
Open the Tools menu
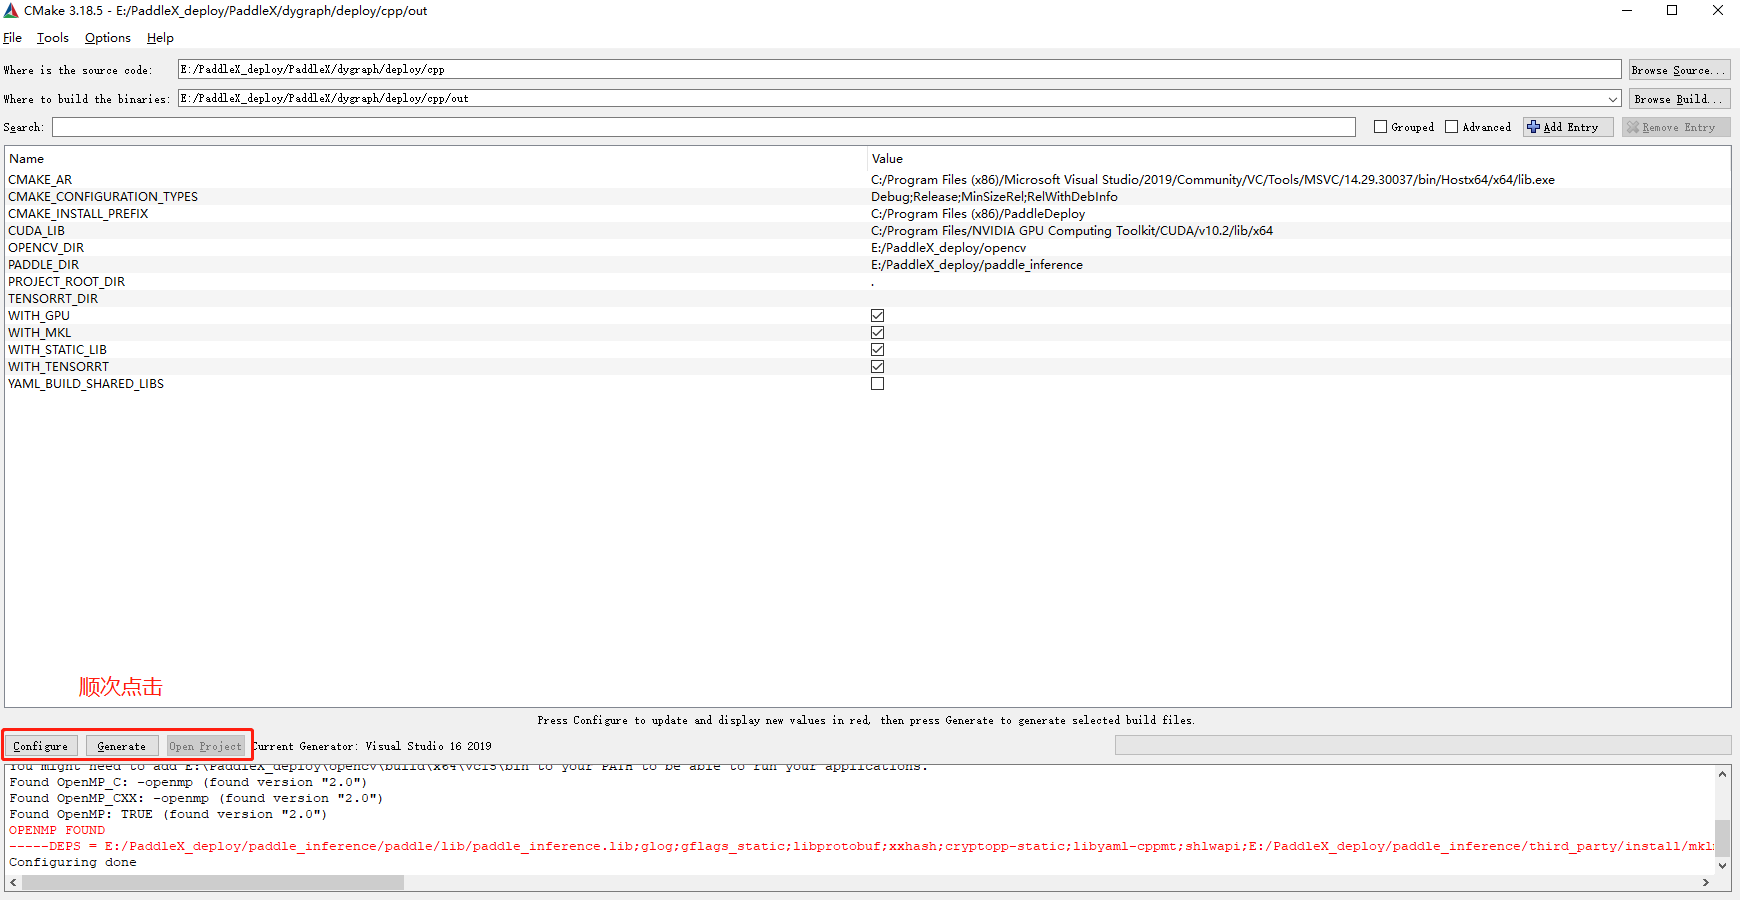pyautogui.click(x=53, y=38)
